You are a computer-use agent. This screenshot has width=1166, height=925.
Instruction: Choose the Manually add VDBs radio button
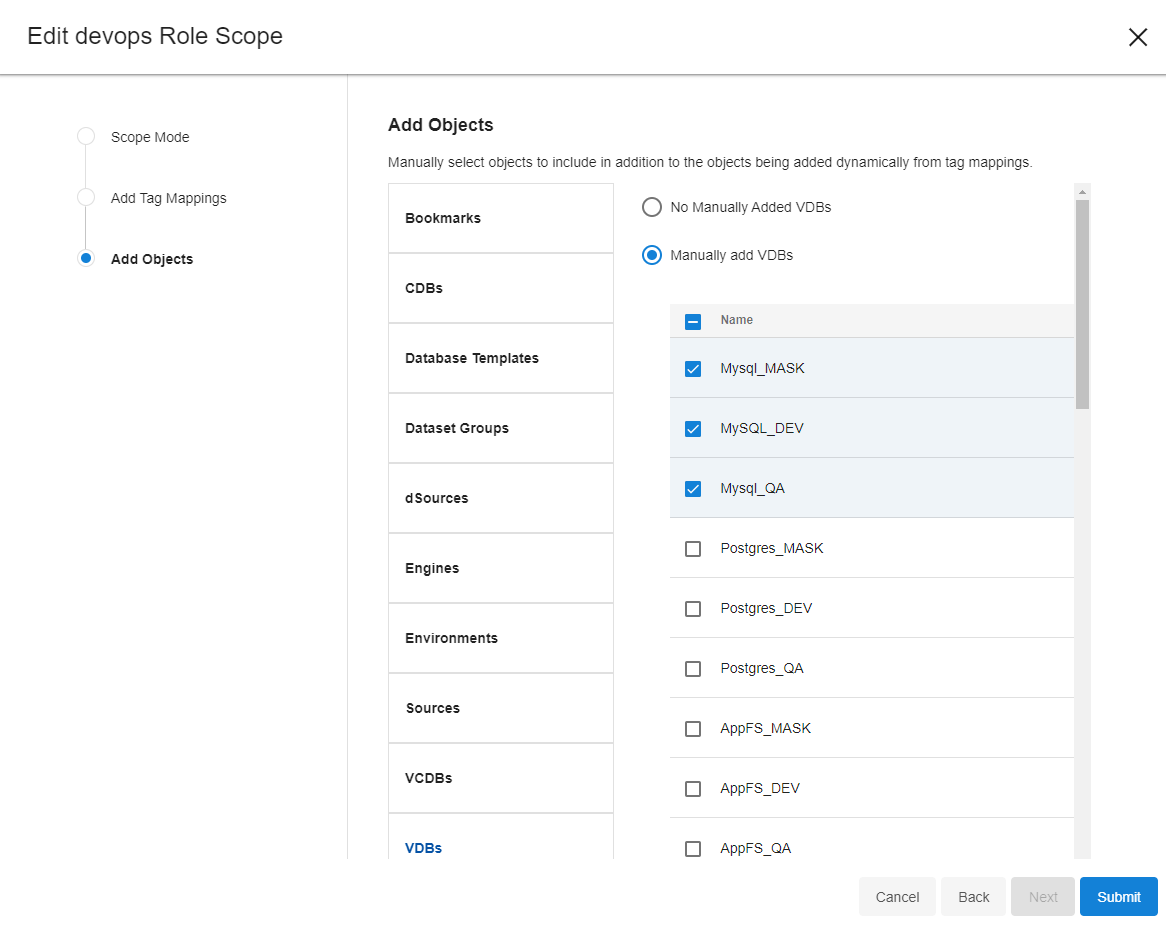click(x=652, y=255)
